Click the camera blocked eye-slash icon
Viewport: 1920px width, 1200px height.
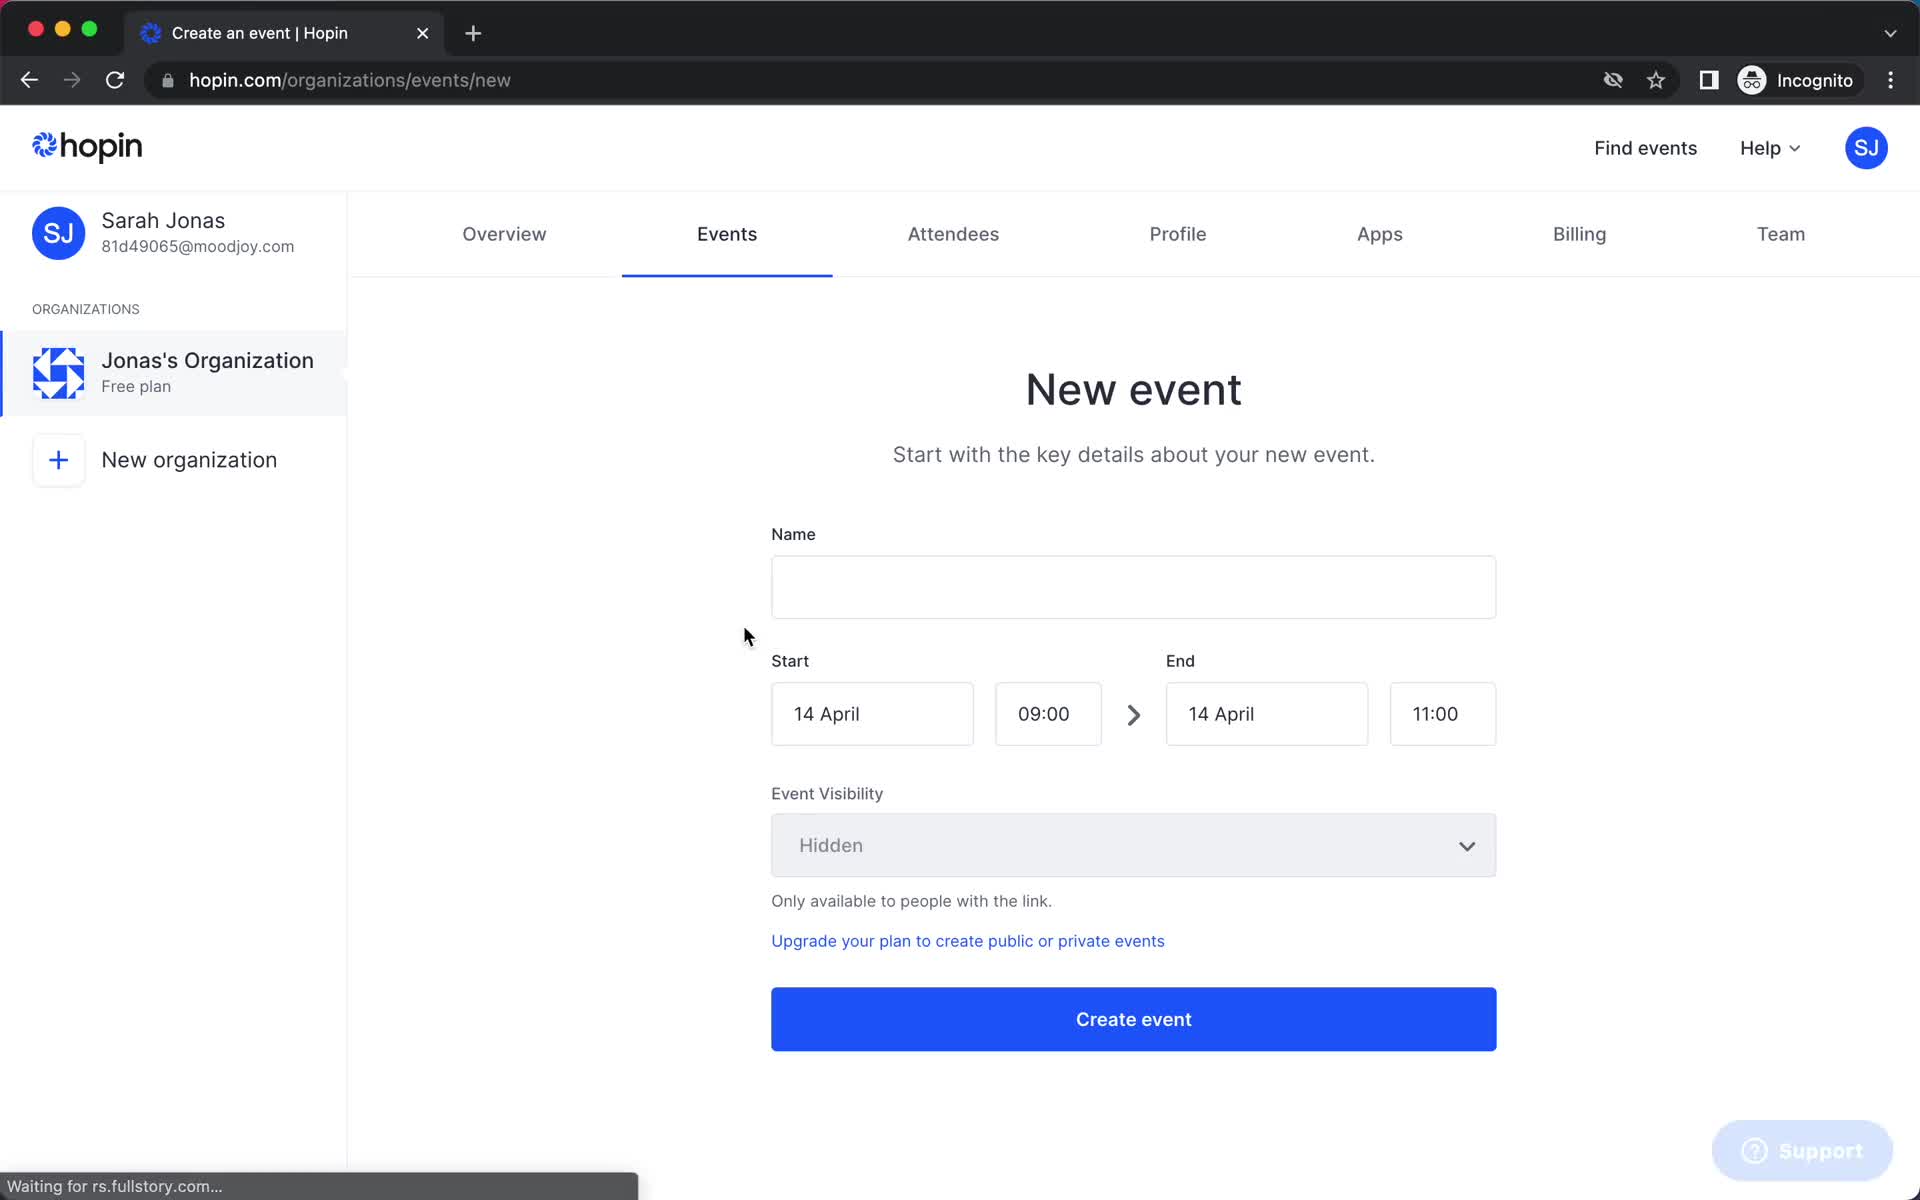[x=1613, y=80]
